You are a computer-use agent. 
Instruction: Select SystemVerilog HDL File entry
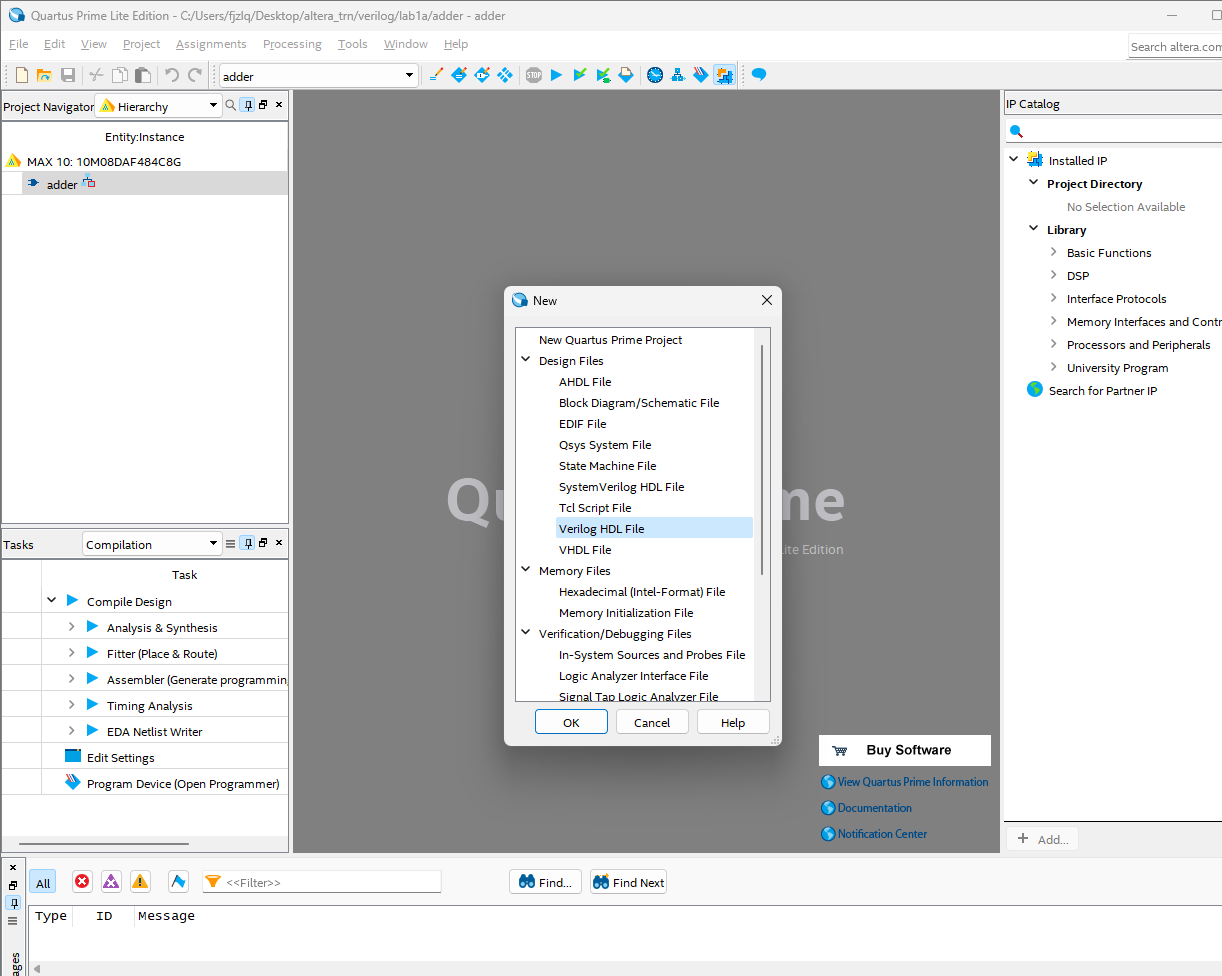(x=621, y=486)
